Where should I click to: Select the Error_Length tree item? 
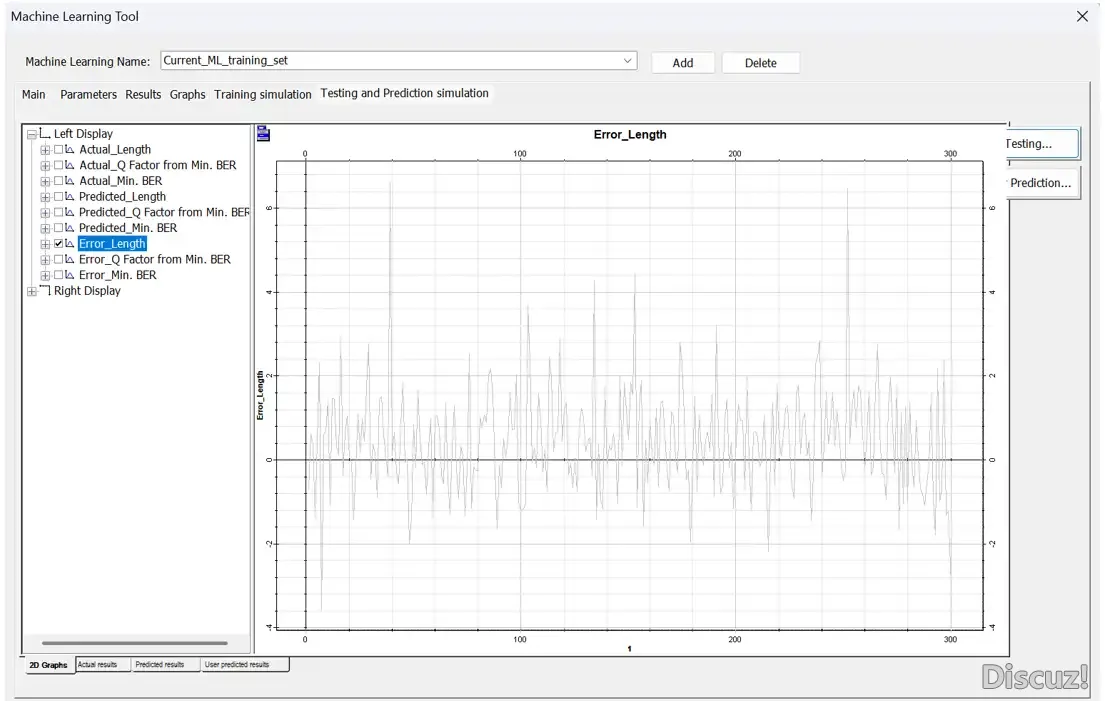coord(112,244)
